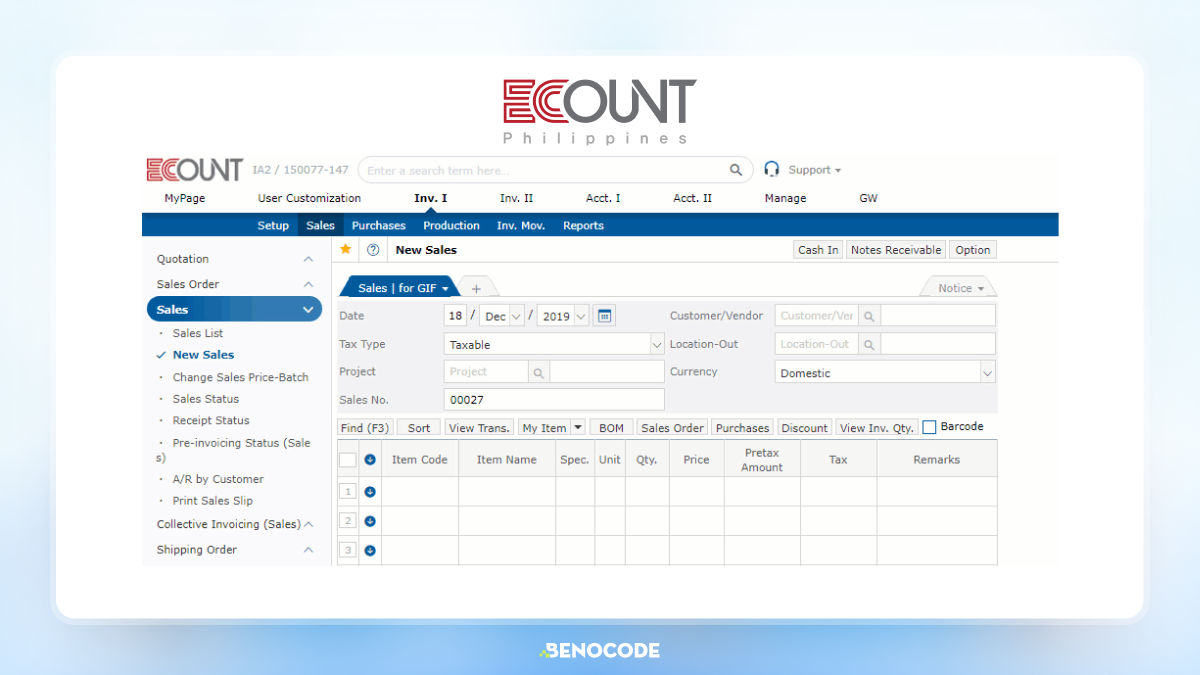Select row number 1 box
This screenshot has width=1200, height=675.
click(x=348, y=491)
